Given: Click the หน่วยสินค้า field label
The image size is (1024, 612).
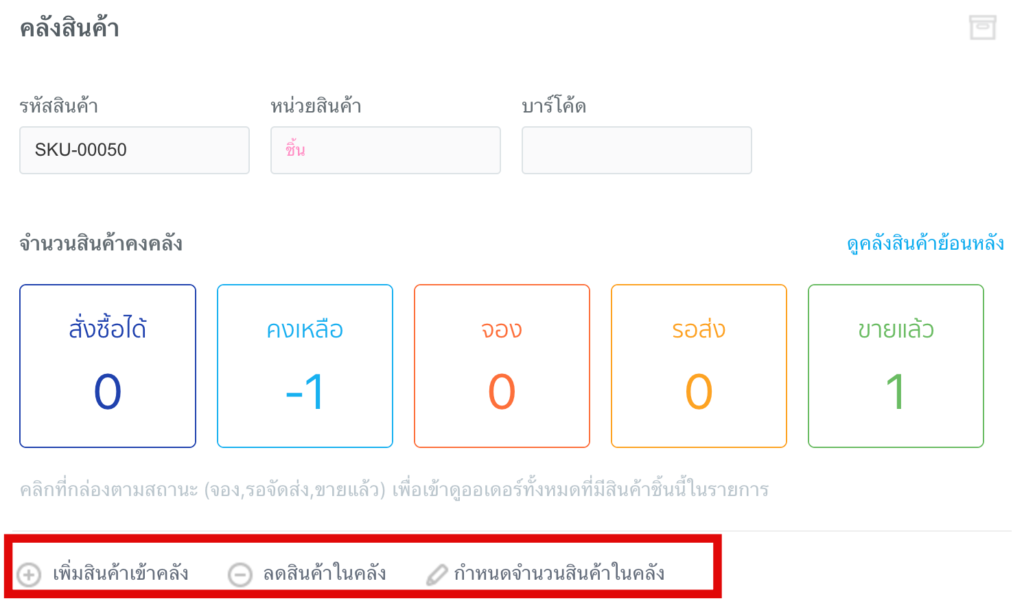Looking at the screenshot, I should tap(315, 105).
